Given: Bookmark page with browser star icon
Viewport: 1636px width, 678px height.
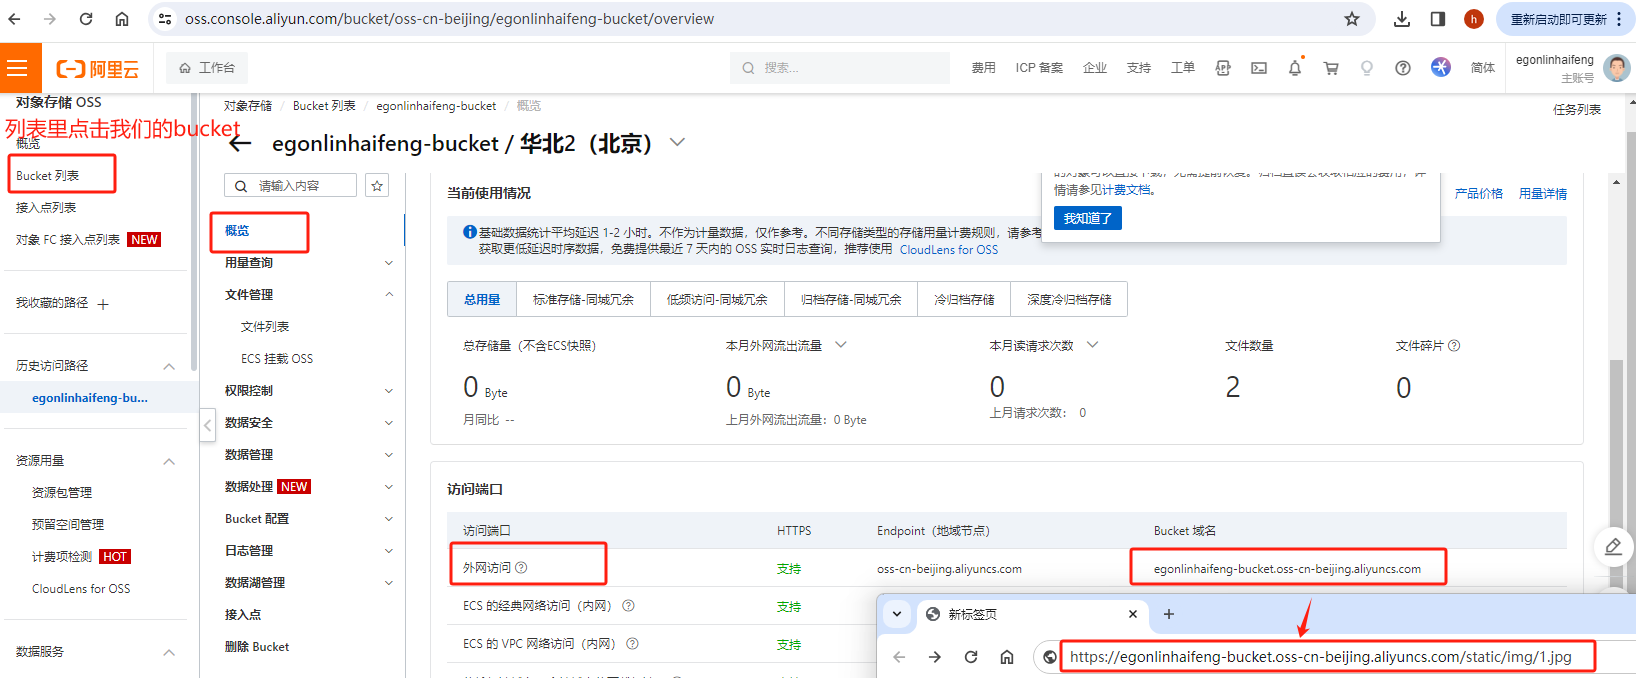Looking at the screenshot, I should click(x=1352, y=19).
